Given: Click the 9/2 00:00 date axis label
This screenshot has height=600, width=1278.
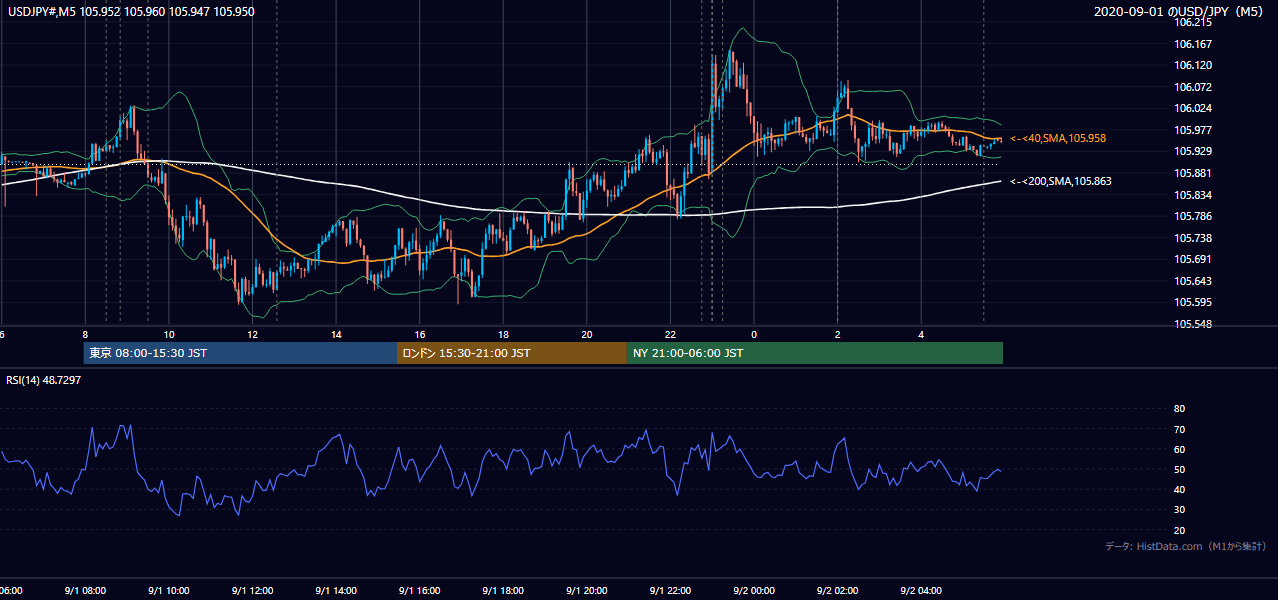Looking at the screenshot, I should [x=754, y=591].
